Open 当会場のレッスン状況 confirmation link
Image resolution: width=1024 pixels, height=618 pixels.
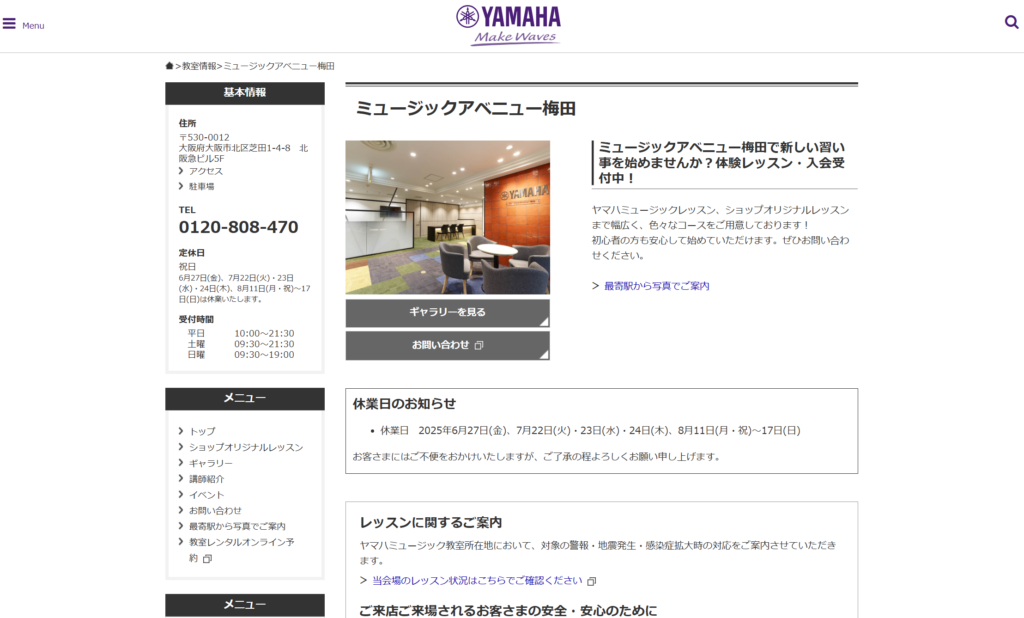[477, 580]
